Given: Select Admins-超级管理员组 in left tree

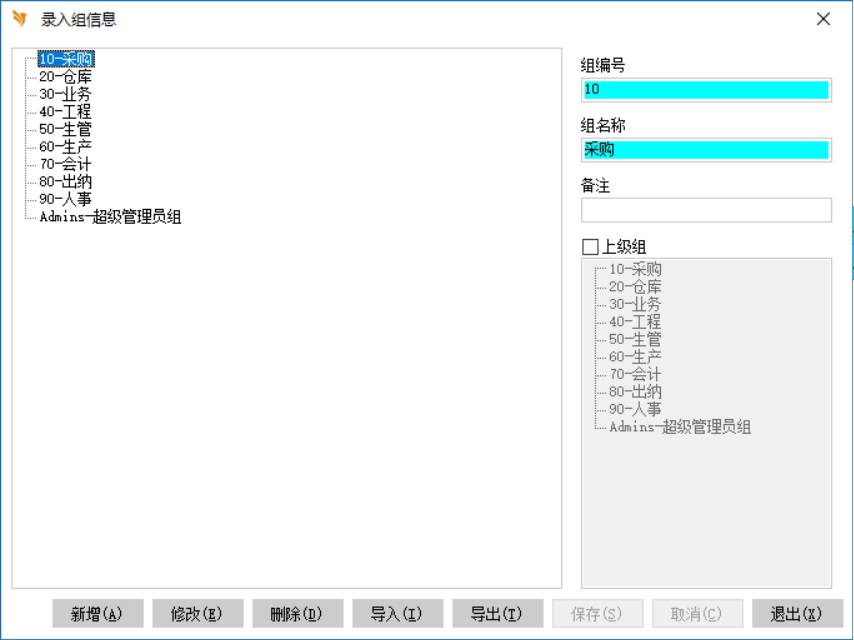Looking at the screenshot, I should point(110,217).
